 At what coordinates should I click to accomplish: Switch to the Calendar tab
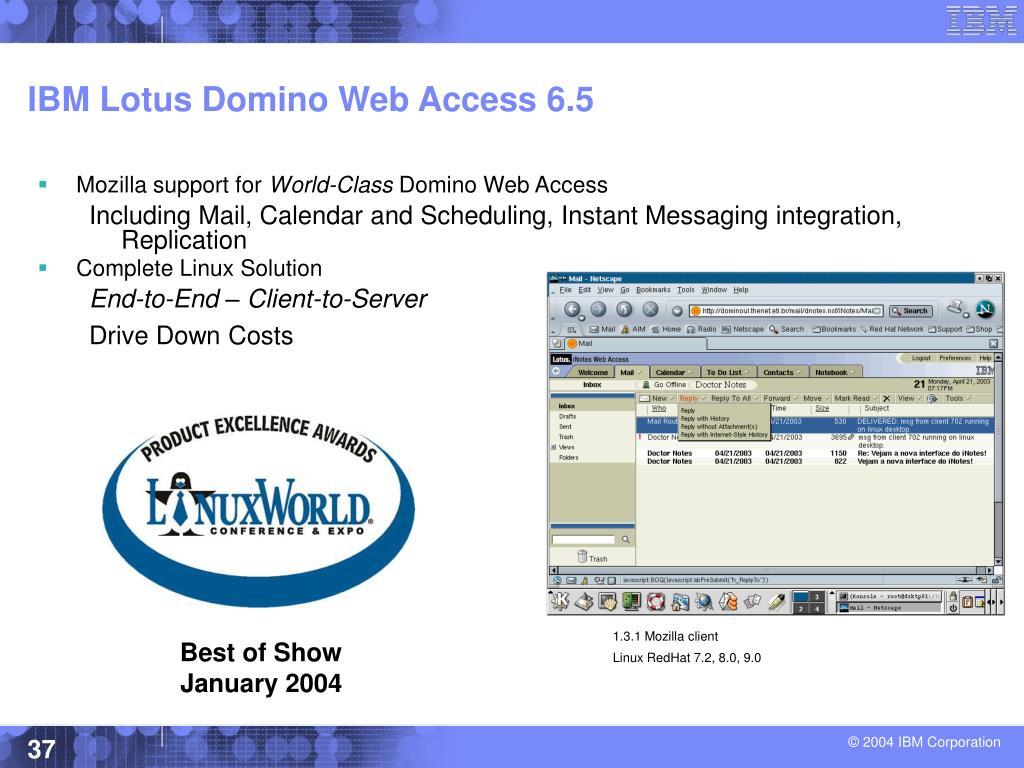[x=673, y=372]
